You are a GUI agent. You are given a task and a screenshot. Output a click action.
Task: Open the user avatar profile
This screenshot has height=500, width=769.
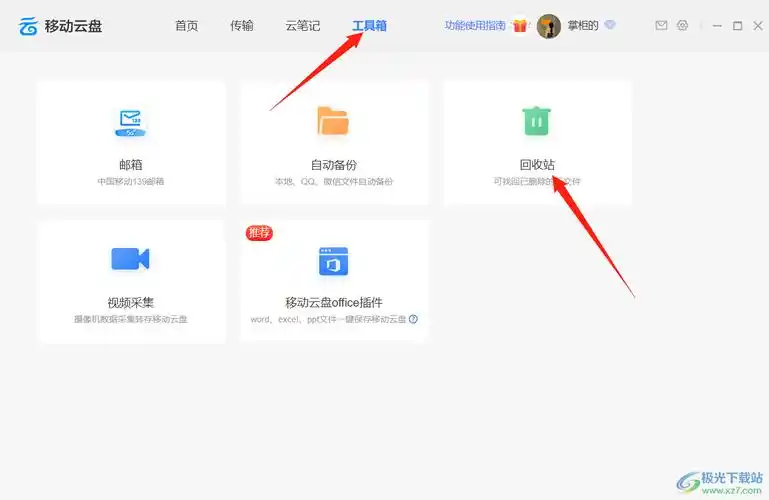pyautogui.click(x=549, y=26)
